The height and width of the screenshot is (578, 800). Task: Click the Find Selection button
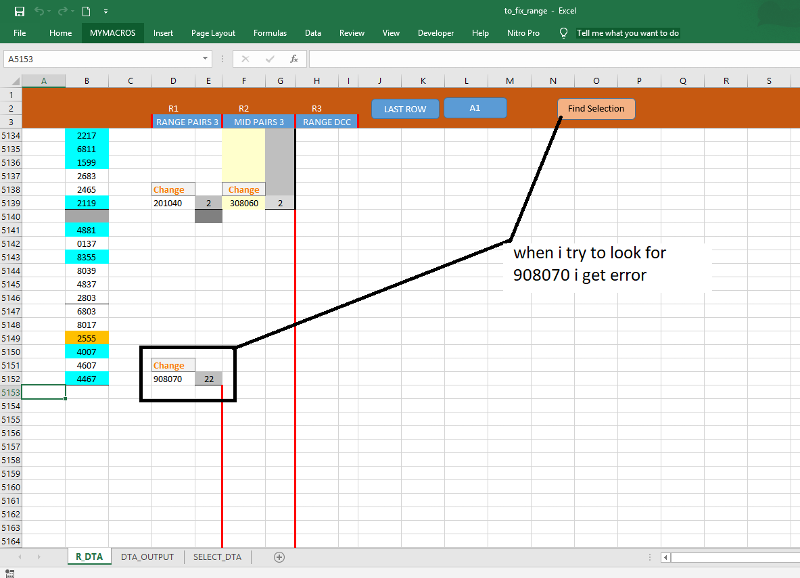coord(595,108)
